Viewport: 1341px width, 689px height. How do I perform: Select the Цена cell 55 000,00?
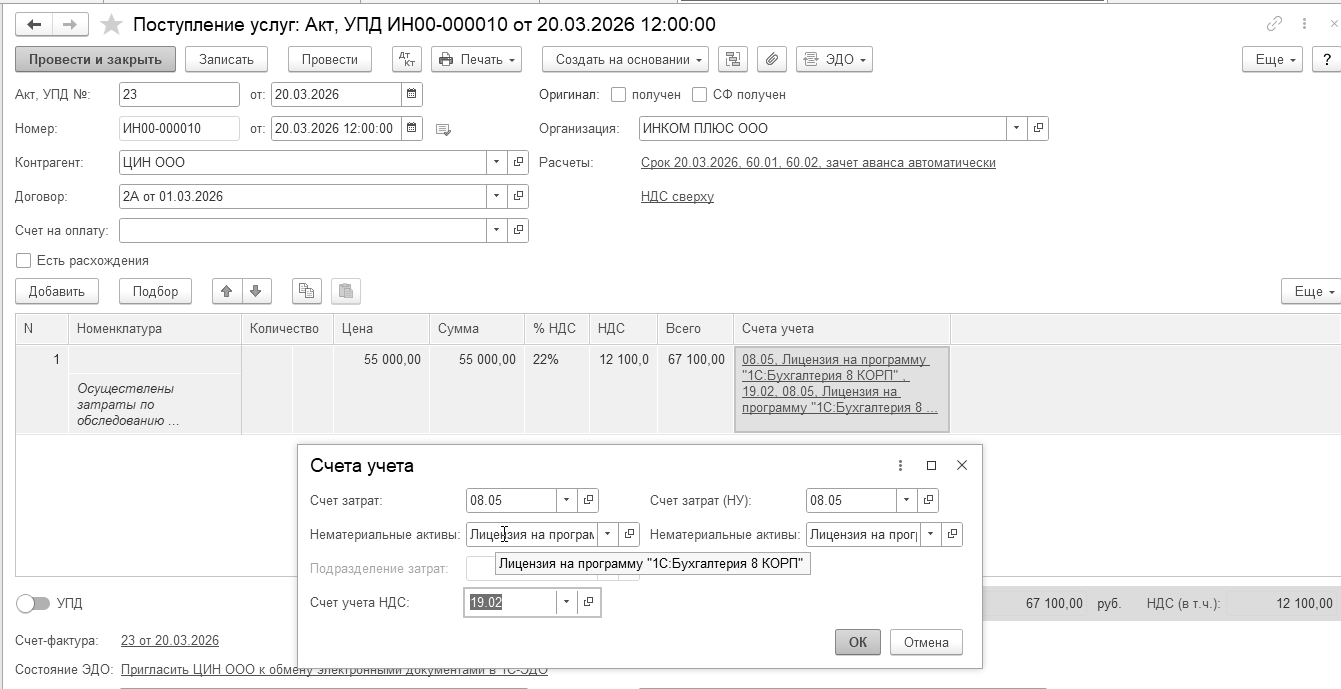point(381,359)
